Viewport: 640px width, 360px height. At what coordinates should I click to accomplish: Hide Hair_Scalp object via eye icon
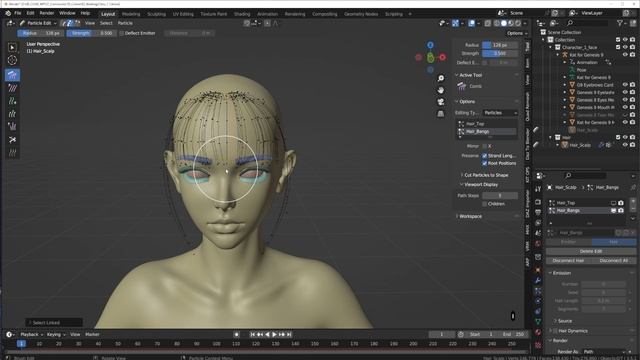coord(625,145)
